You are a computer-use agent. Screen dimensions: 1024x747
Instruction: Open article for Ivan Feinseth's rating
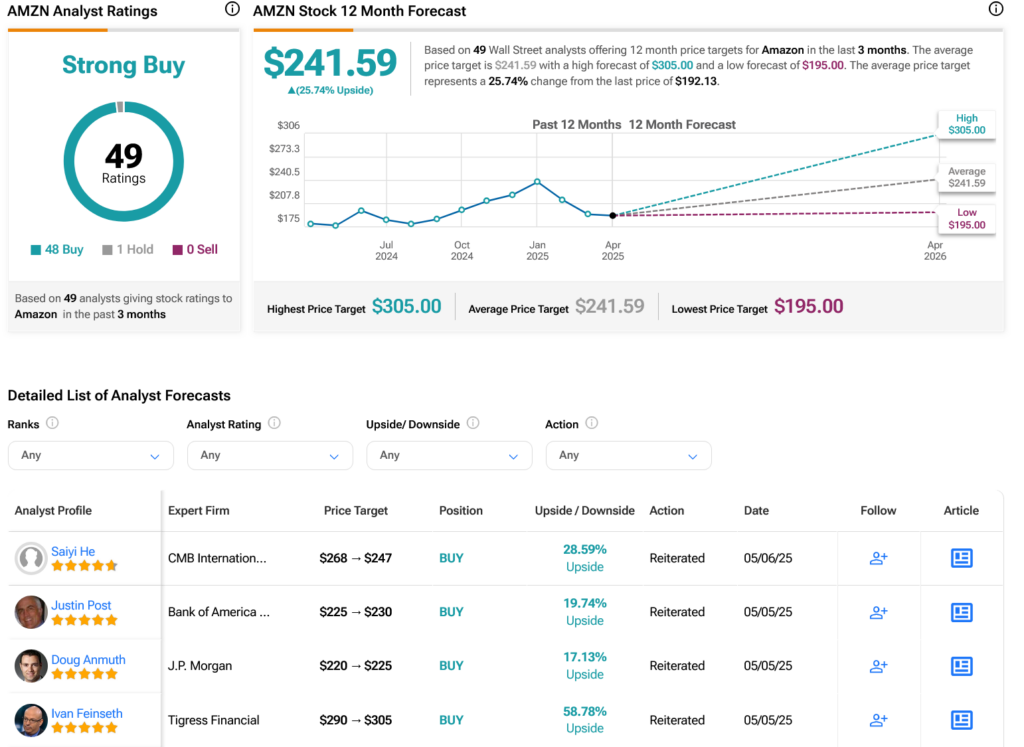(961, 720)
